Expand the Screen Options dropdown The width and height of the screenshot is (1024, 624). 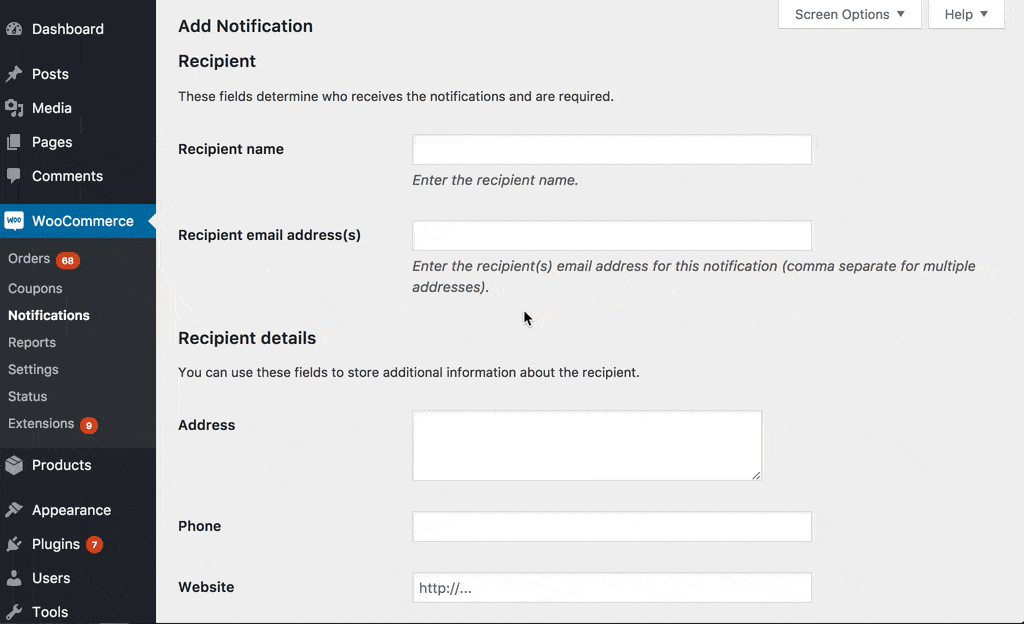click(850, 14)
